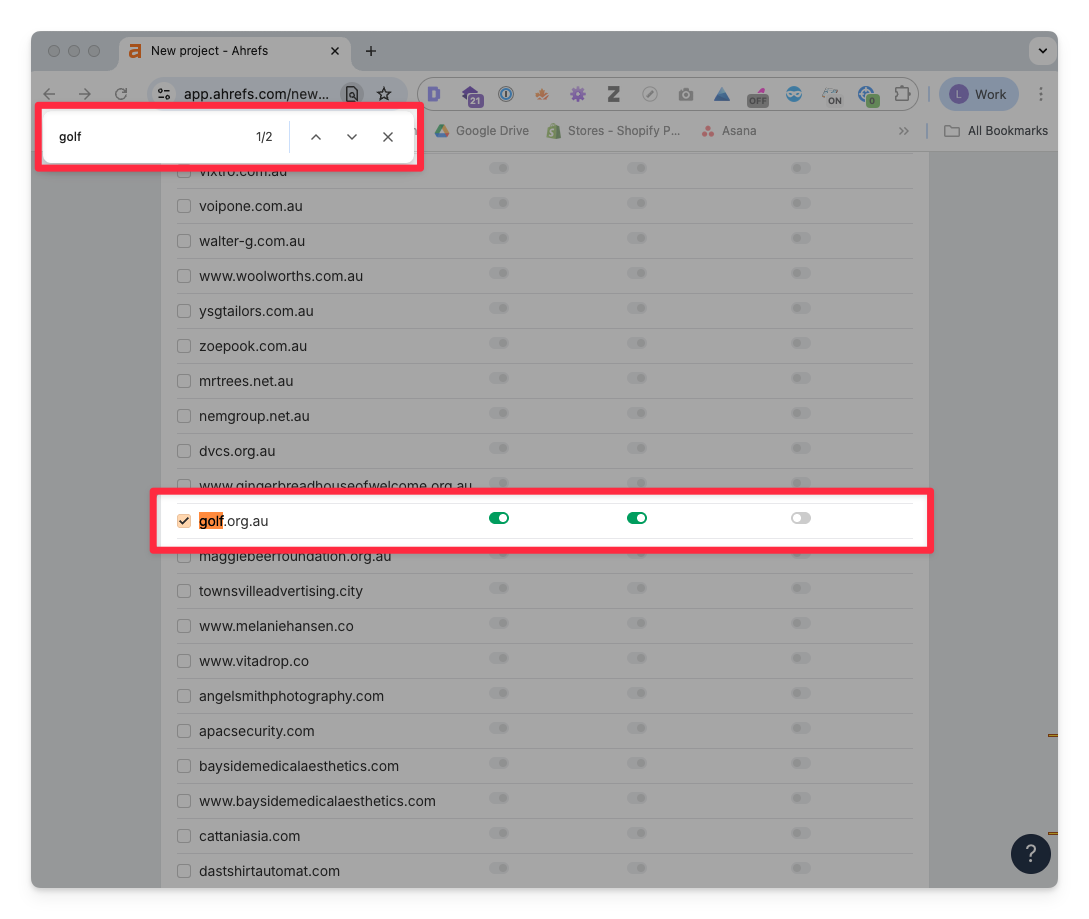
Task: Close the find bar
Action: click(388, 137)
